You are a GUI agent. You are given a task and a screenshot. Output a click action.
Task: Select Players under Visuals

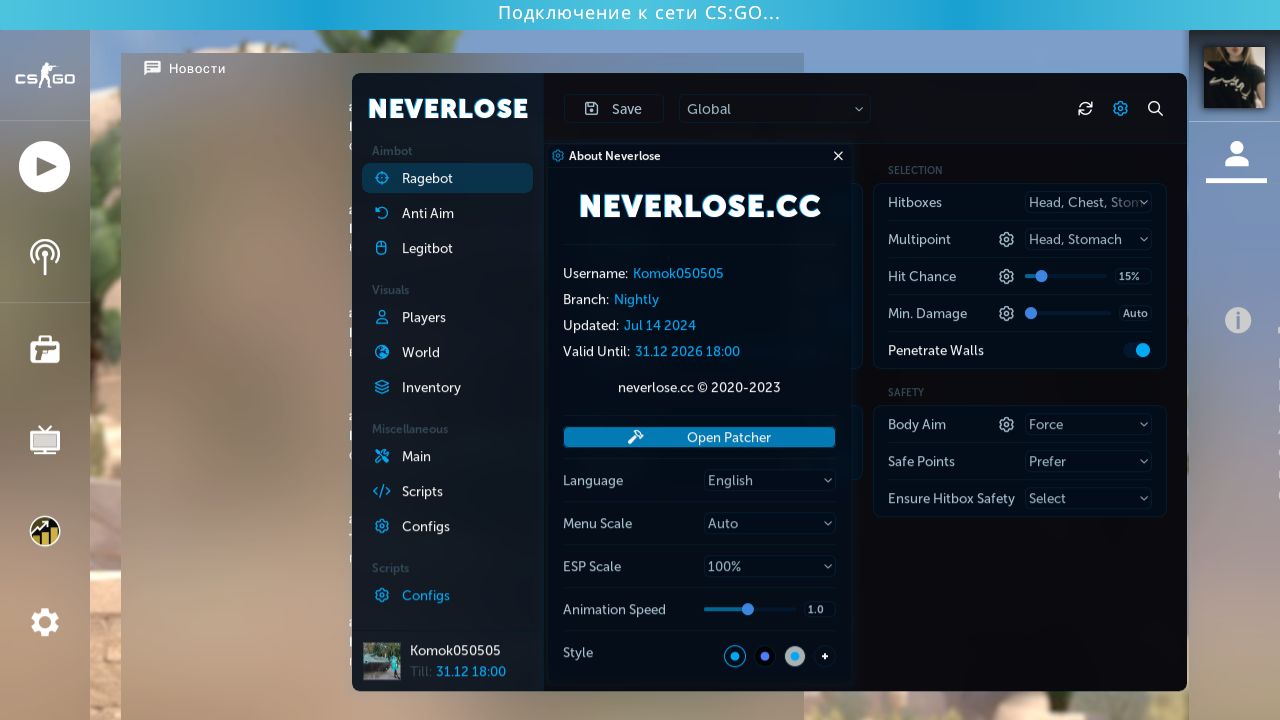pos(447,317)
